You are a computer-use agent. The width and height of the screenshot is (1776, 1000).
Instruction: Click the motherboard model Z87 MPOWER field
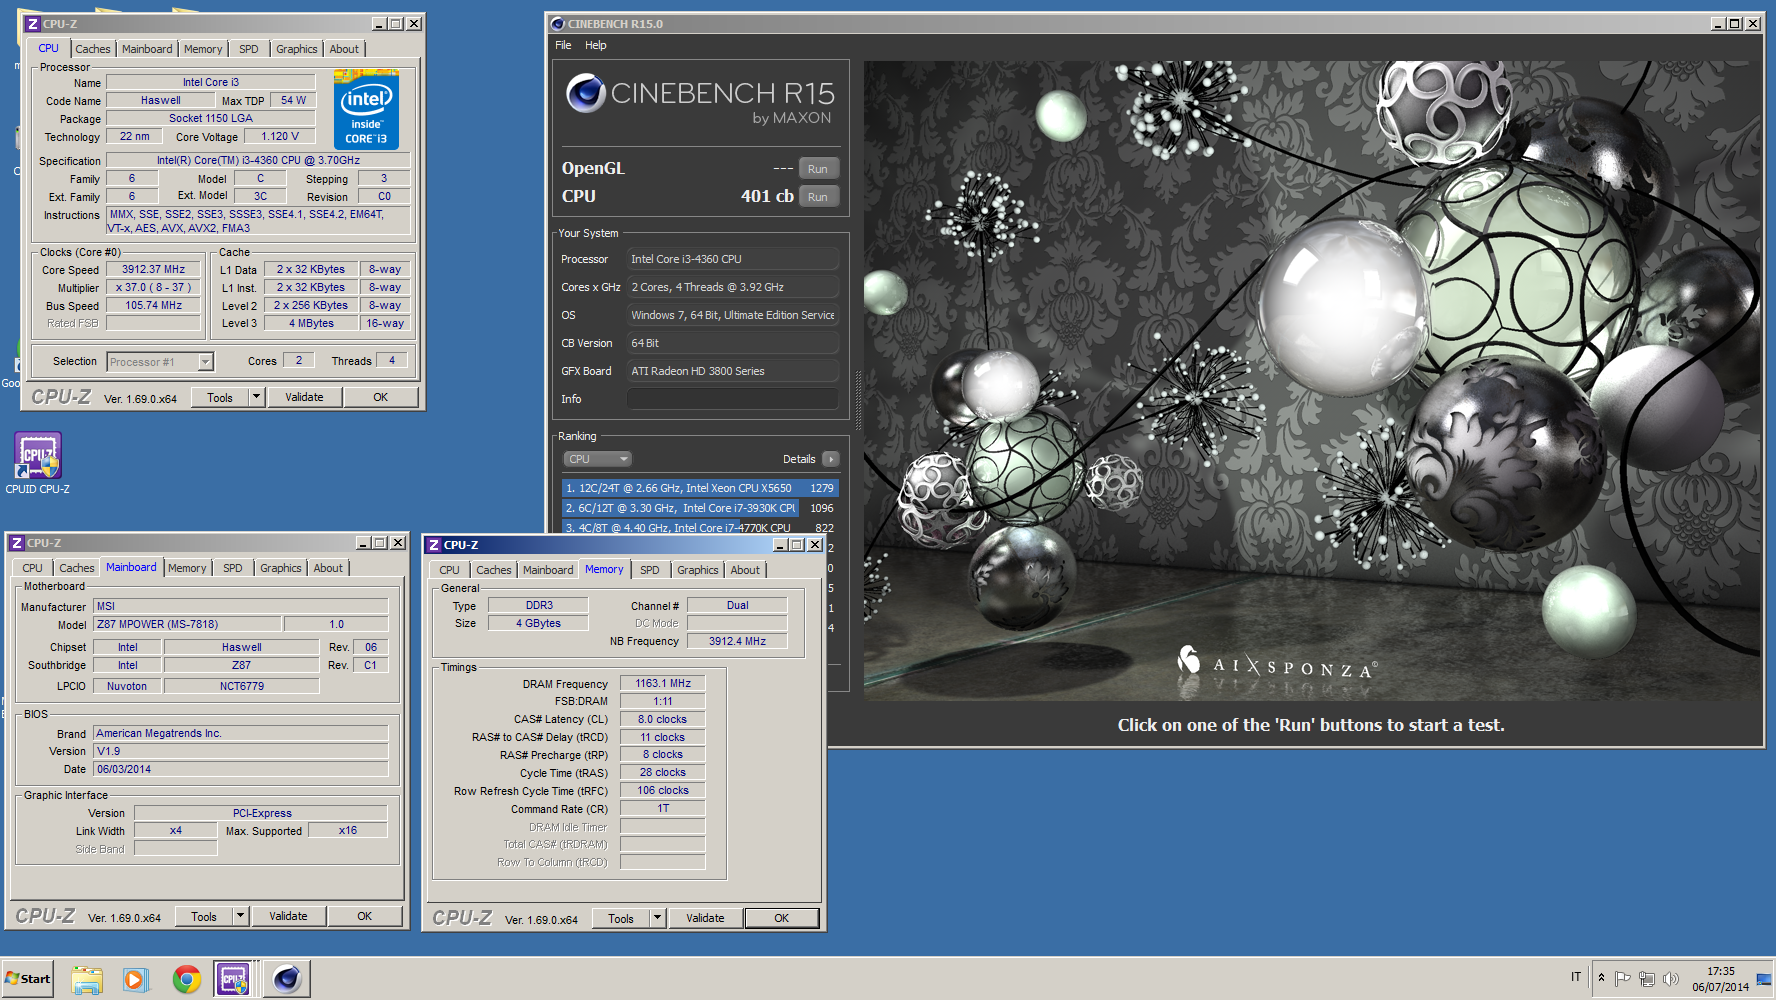click(188, 624)
